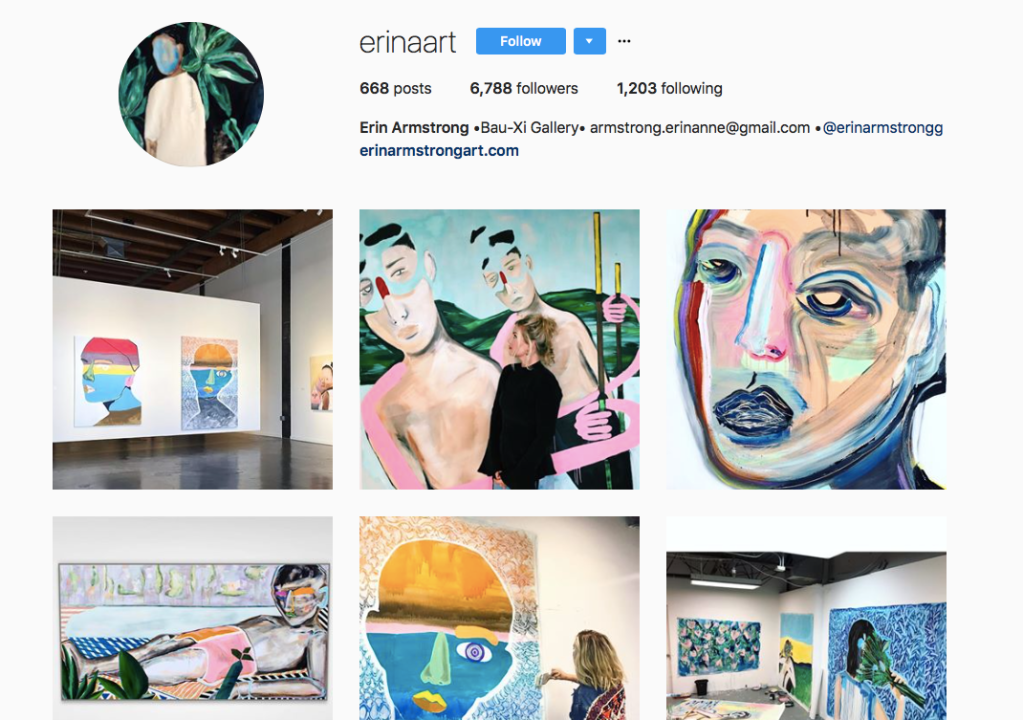The width and height of the screenshot is (1023, 720).
Task: View the 6,788 followers list
Action: tap(524, 89)
